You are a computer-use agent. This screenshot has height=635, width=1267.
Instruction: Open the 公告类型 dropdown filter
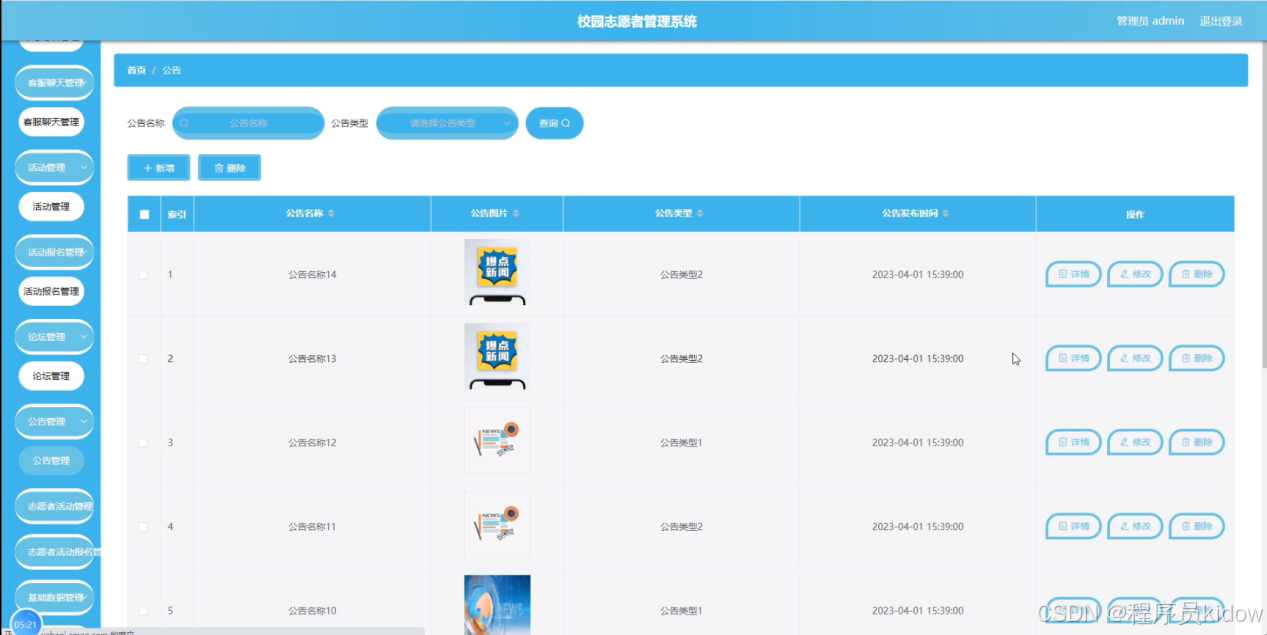tap(447, 124)
